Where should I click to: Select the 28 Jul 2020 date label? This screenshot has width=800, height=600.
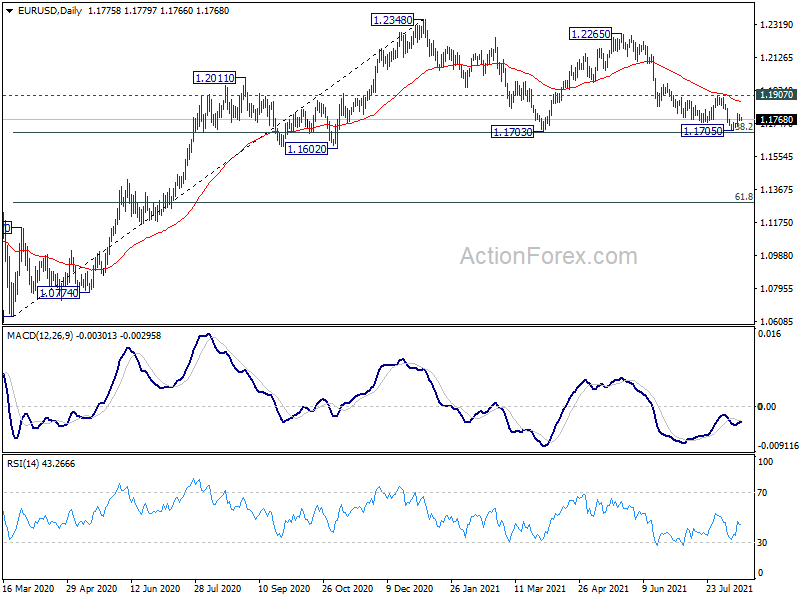pos(217,588)
